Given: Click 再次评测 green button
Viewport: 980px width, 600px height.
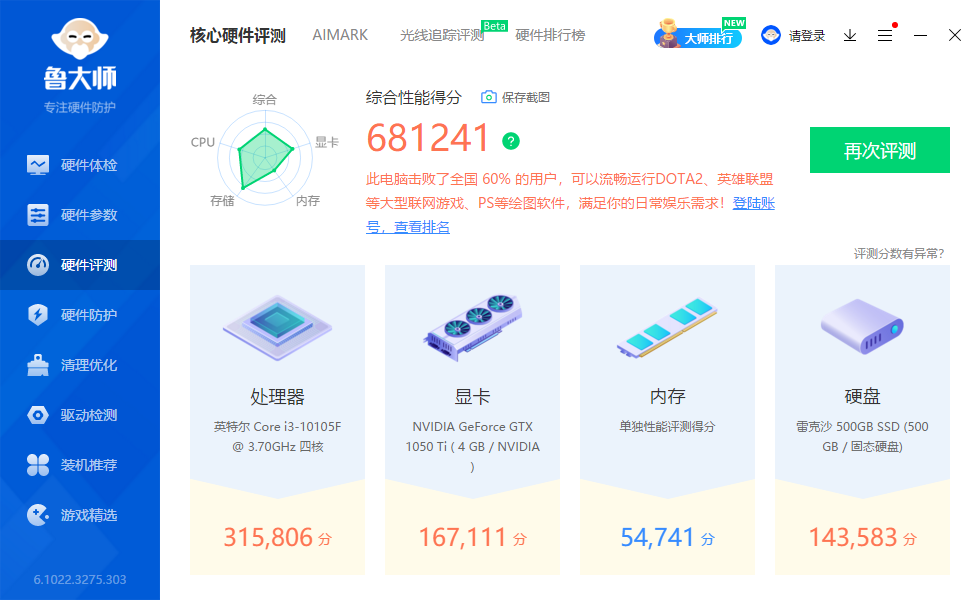Looking at the screenshot, I should [x=879, y=150].
